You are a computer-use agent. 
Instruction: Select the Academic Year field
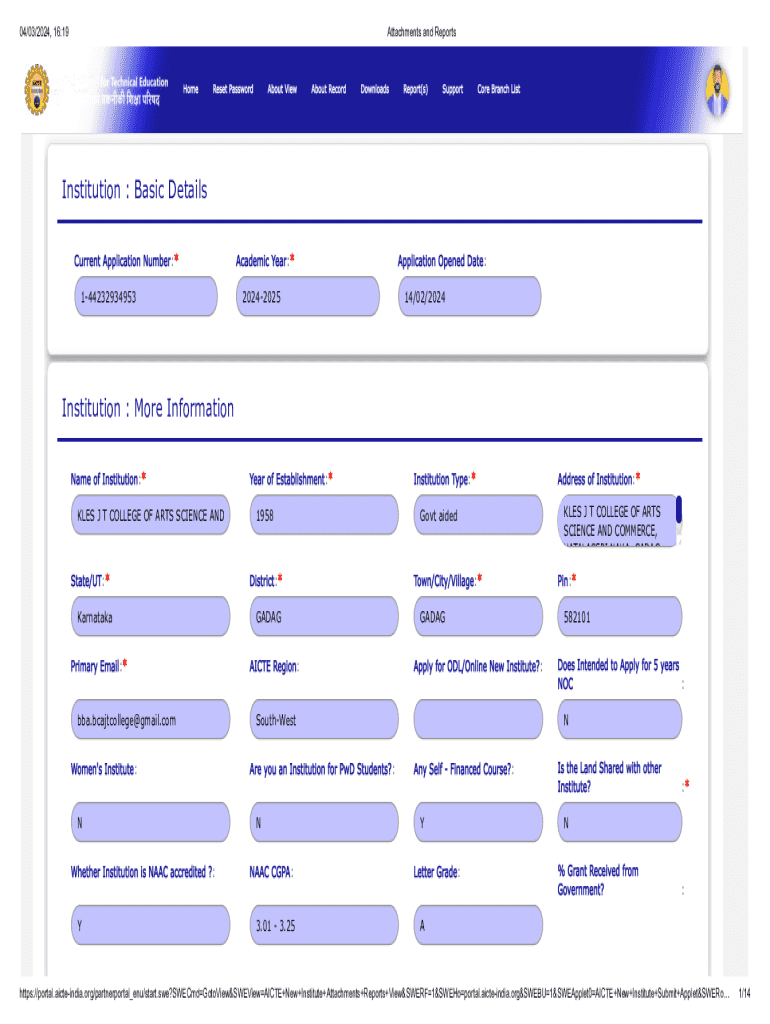point(307,297)
